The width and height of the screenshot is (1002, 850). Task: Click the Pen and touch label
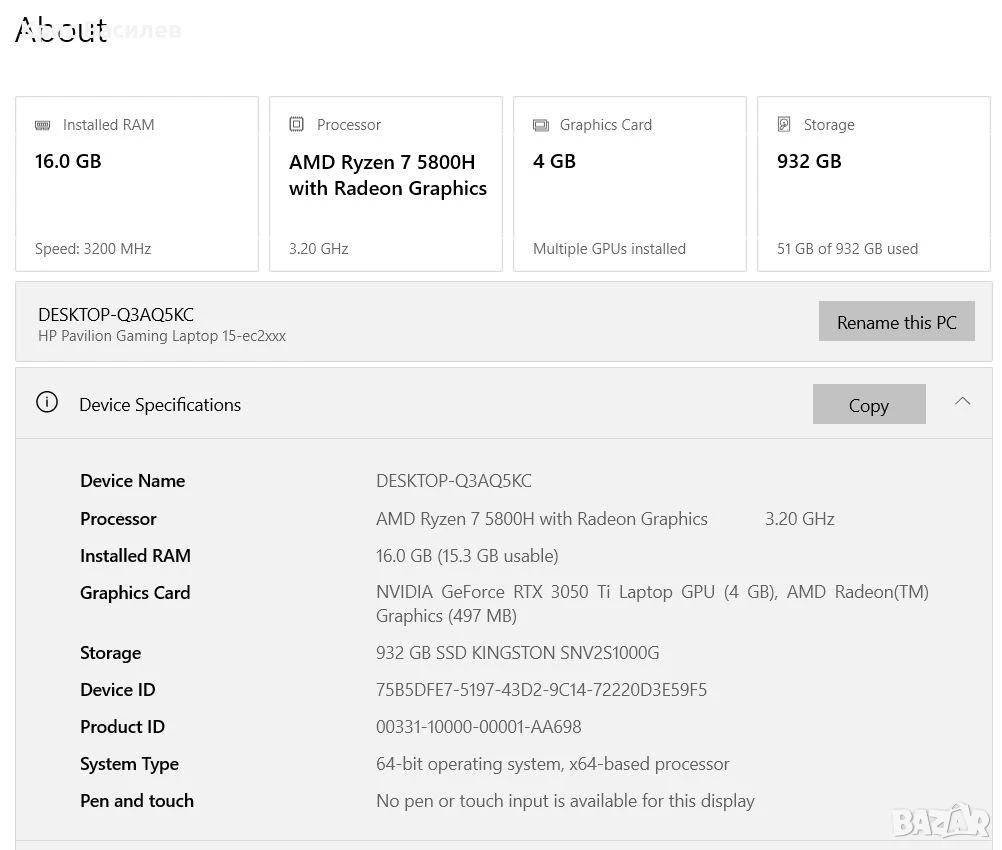(x=137, y=801)
